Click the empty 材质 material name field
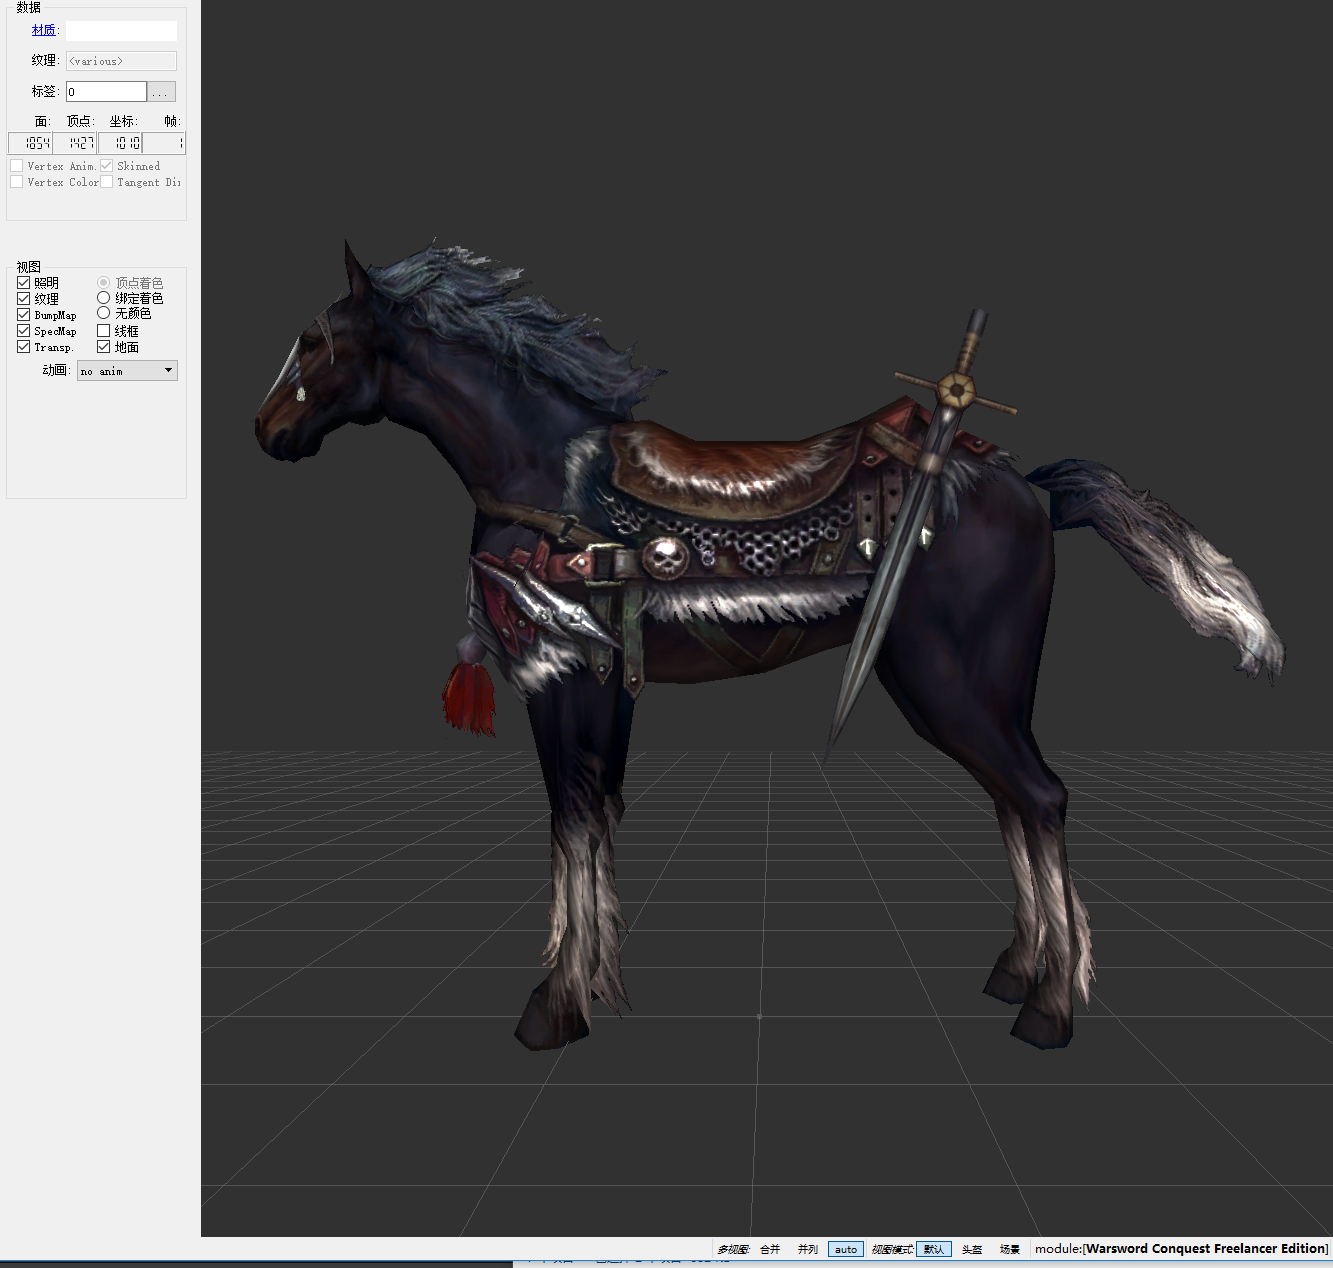Screen dimensions: 1333x1268 pos(121,31)
